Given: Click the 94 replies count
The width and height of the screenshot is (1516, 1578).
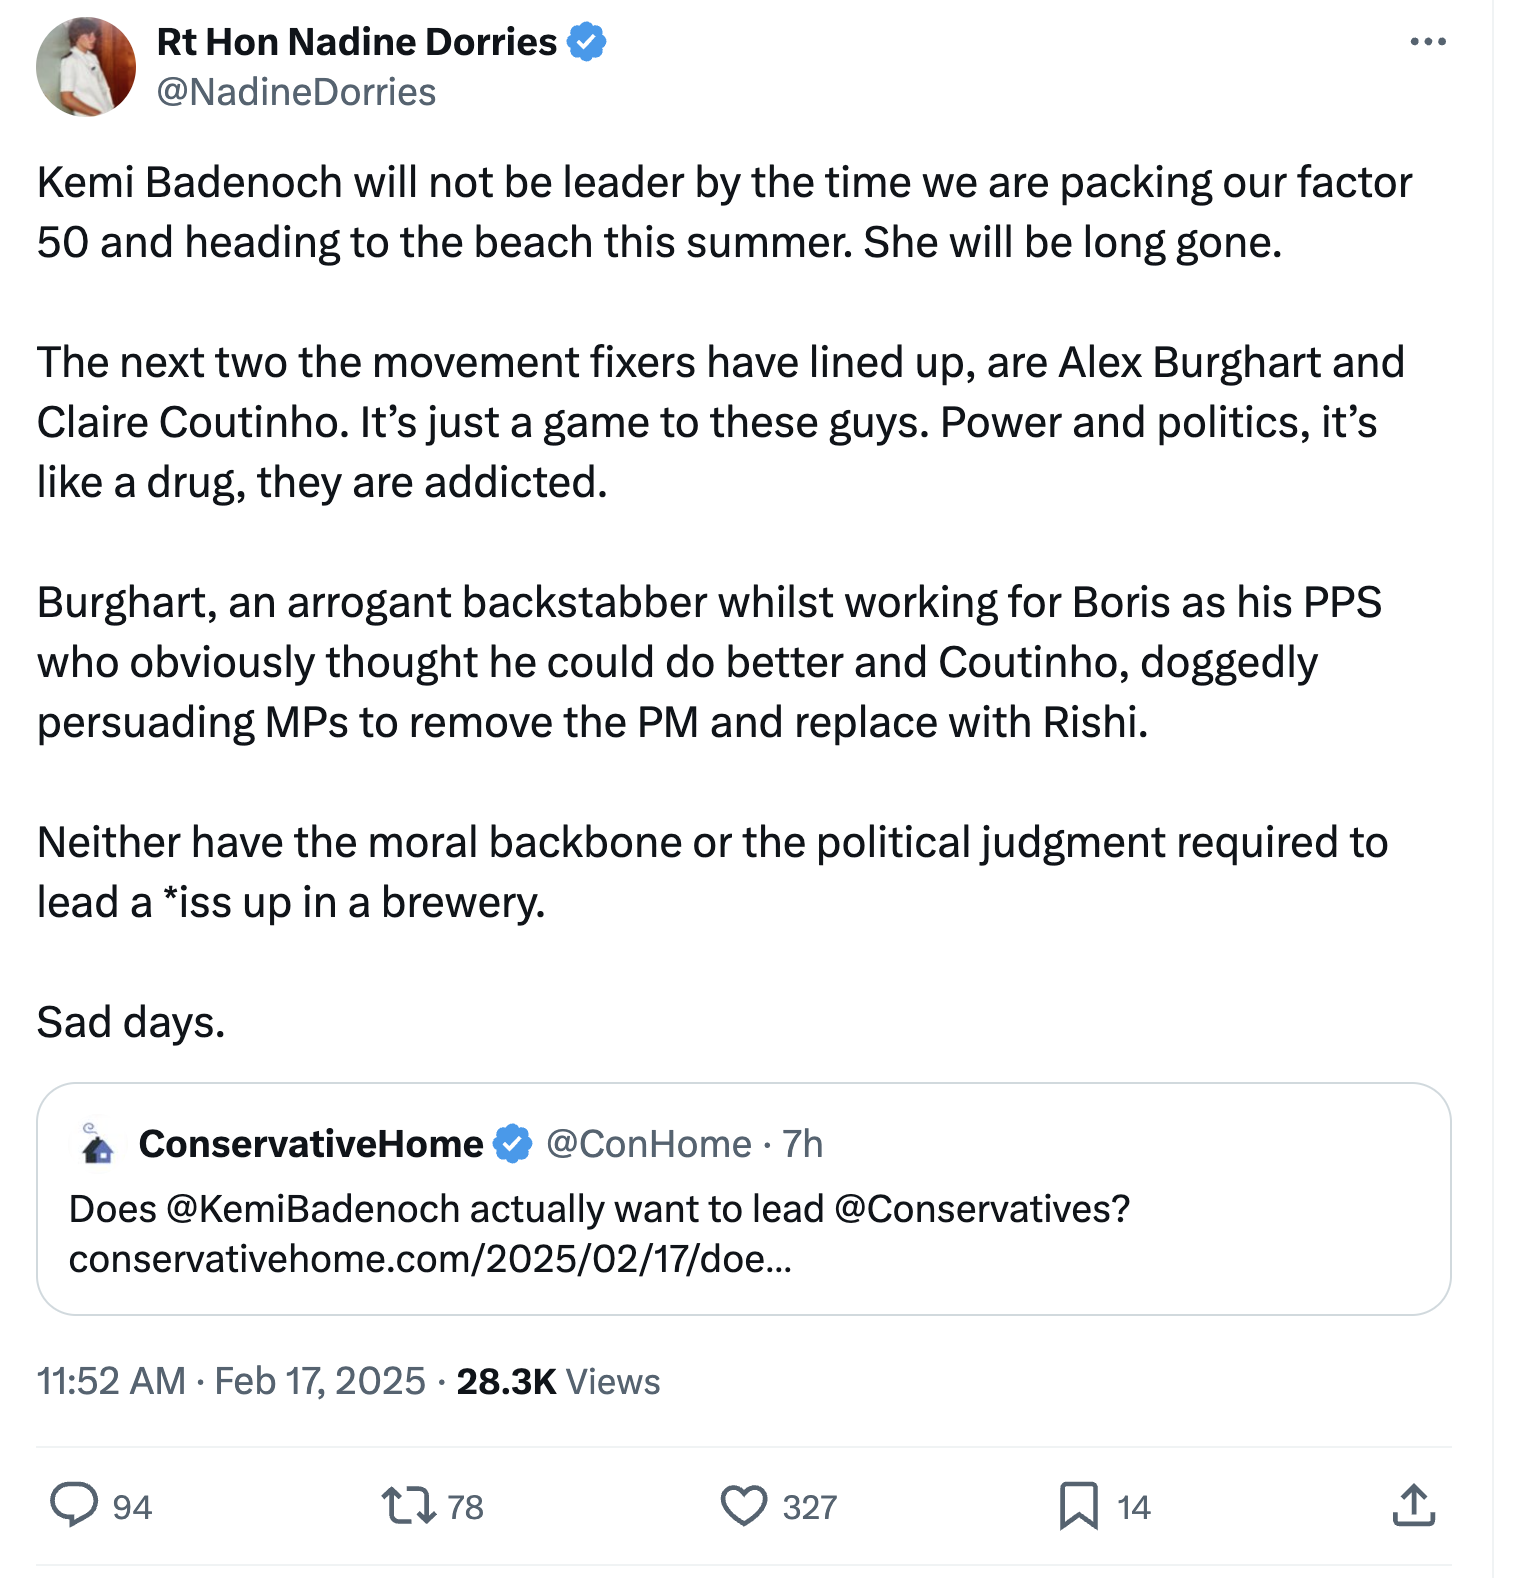Looking at the screenshot, I should 132,1507.
